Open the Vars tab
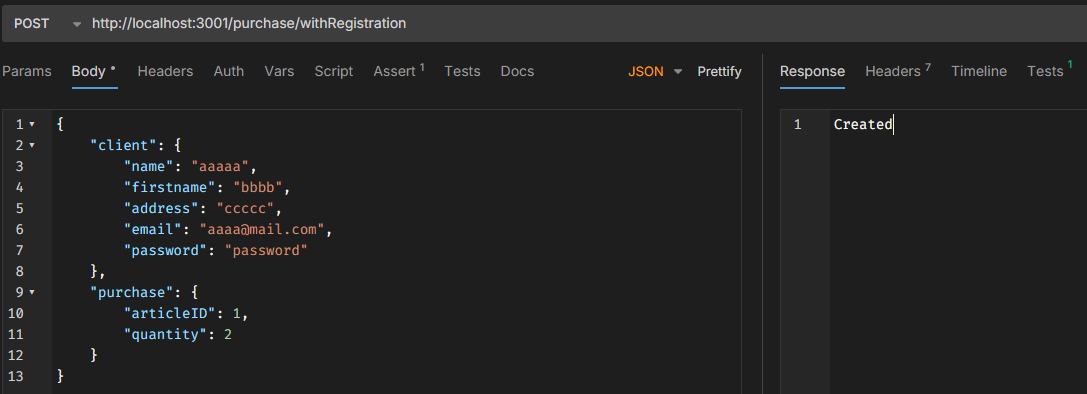Viewport: 1087px width, 394px height. [279, 71]
